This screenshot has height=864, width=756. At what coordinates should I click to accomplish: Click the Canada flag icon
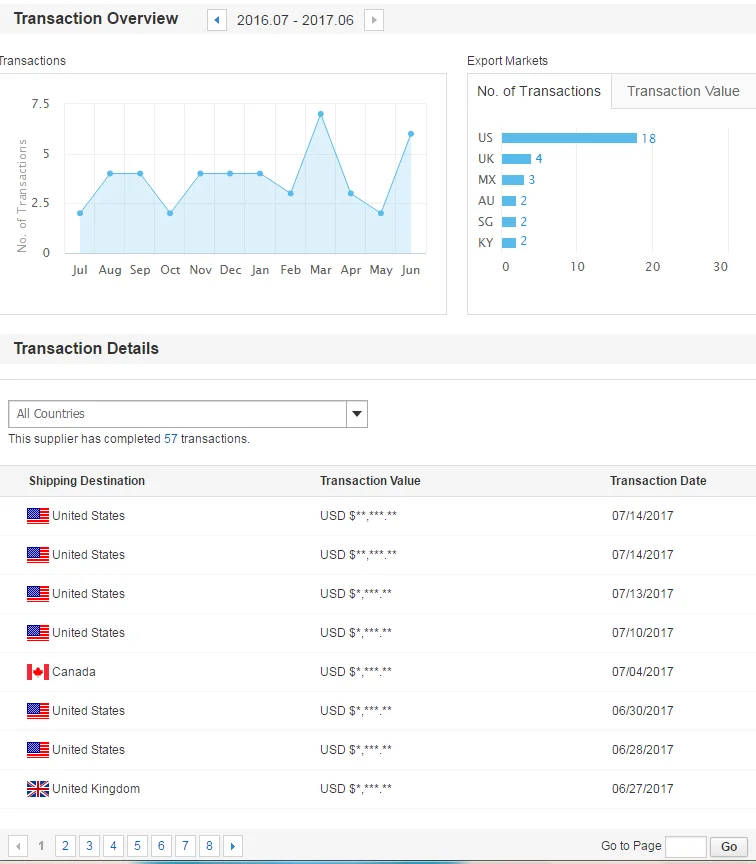[x=38, y=672]
